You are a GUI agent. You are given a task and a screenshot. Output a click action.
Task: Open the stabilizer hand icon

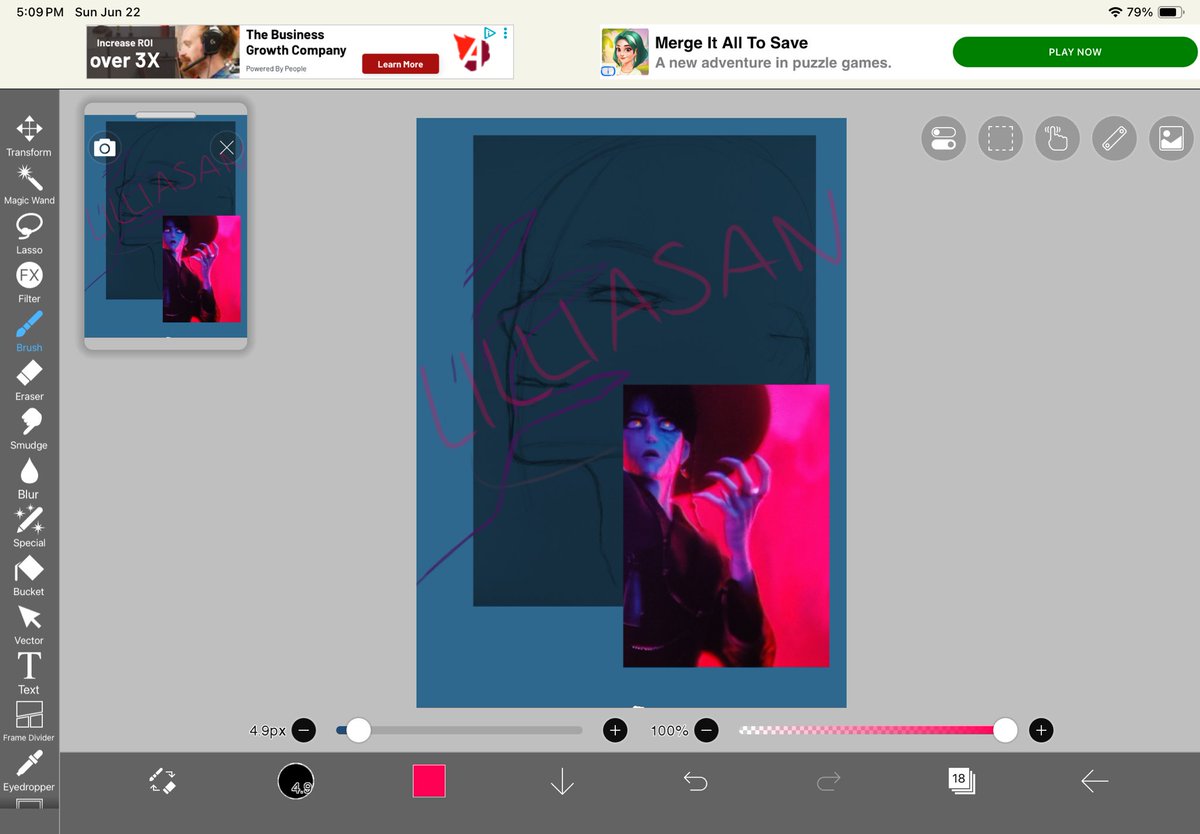[1057, 139]
